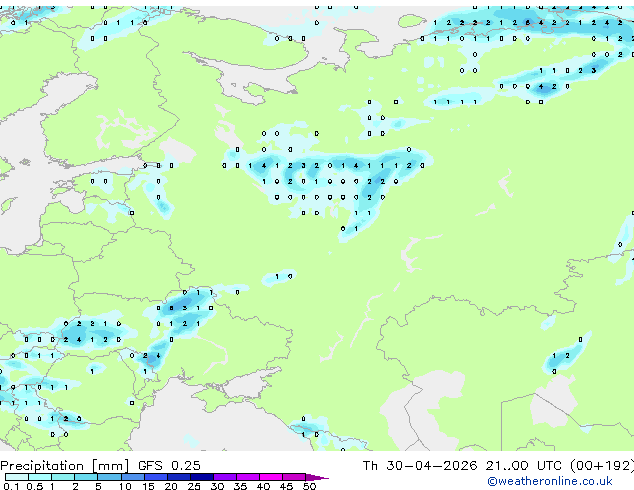Image resolution: width=634 pixels, height=490 pixels.
Task: Click the legend swatch between 20 and 25
Action: 178,477
